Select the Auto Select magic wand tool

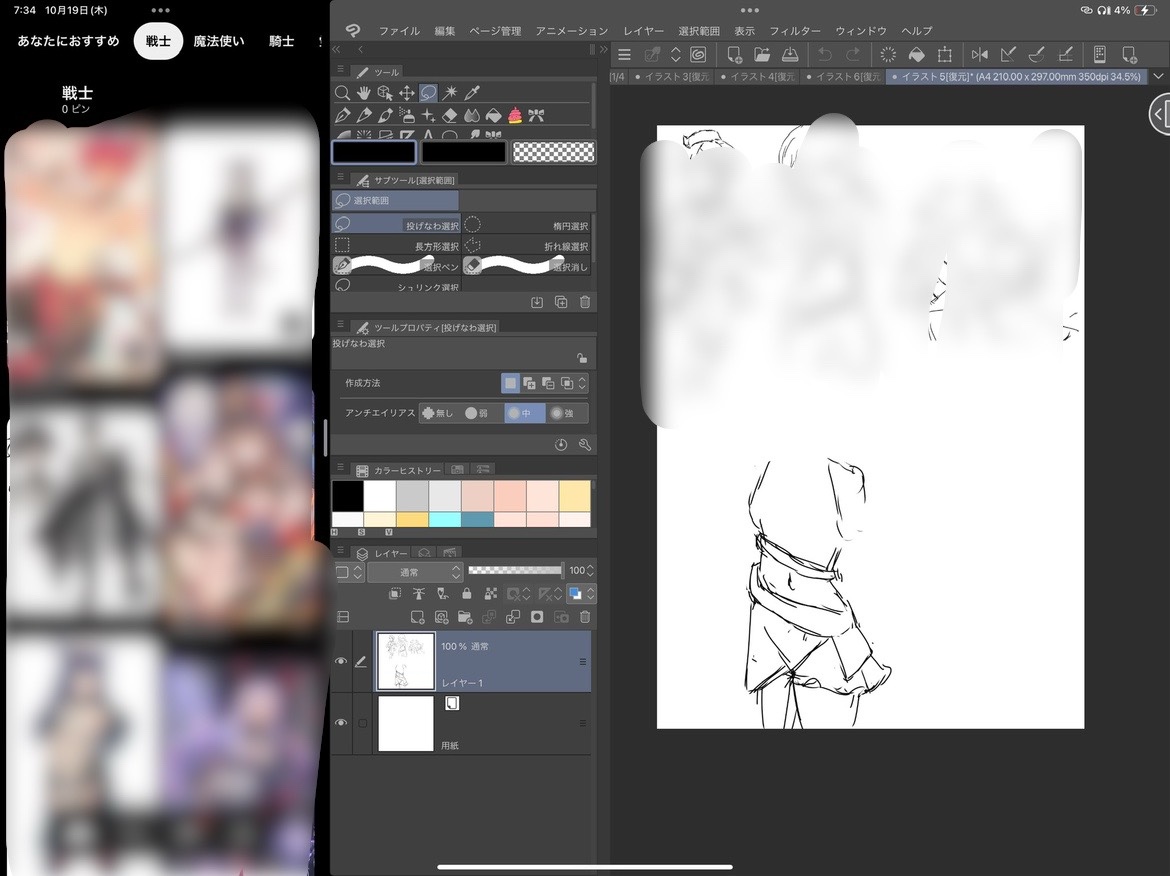coord(450,93)
